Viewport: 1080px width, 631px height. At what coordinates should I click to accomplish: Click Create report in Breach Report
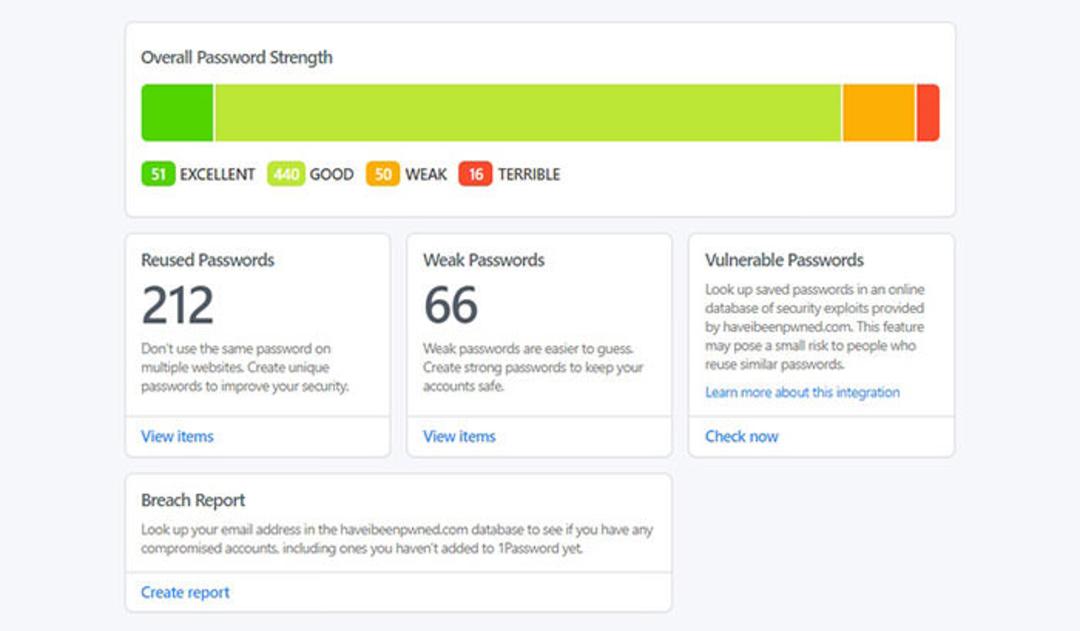[x=185, y=592]
